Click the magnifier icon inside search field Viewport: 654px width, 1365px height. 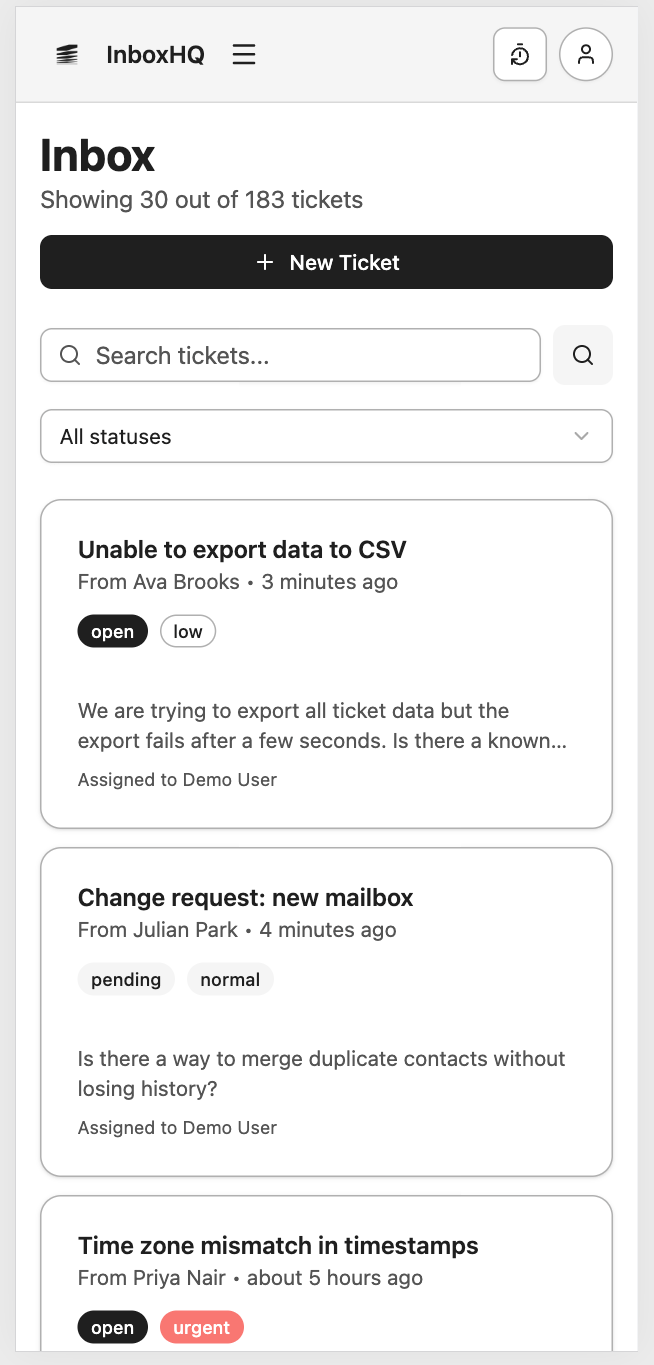click(x=70, y=355)
